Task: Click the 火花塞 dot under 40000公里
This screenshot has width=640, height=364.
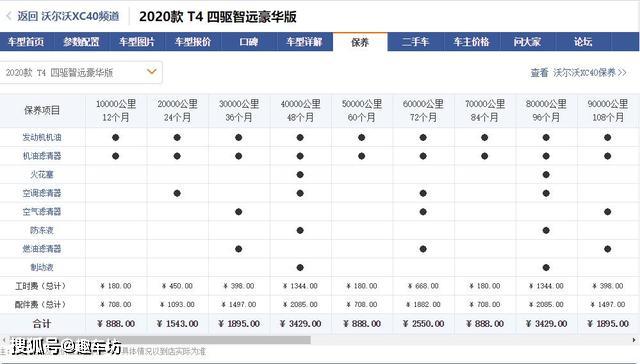Action: tap(300, 175)
